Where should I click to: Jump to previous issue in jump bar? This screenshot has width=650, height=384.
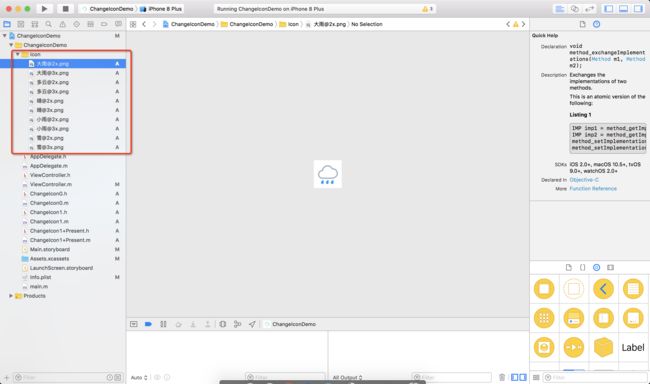(508, 24)
